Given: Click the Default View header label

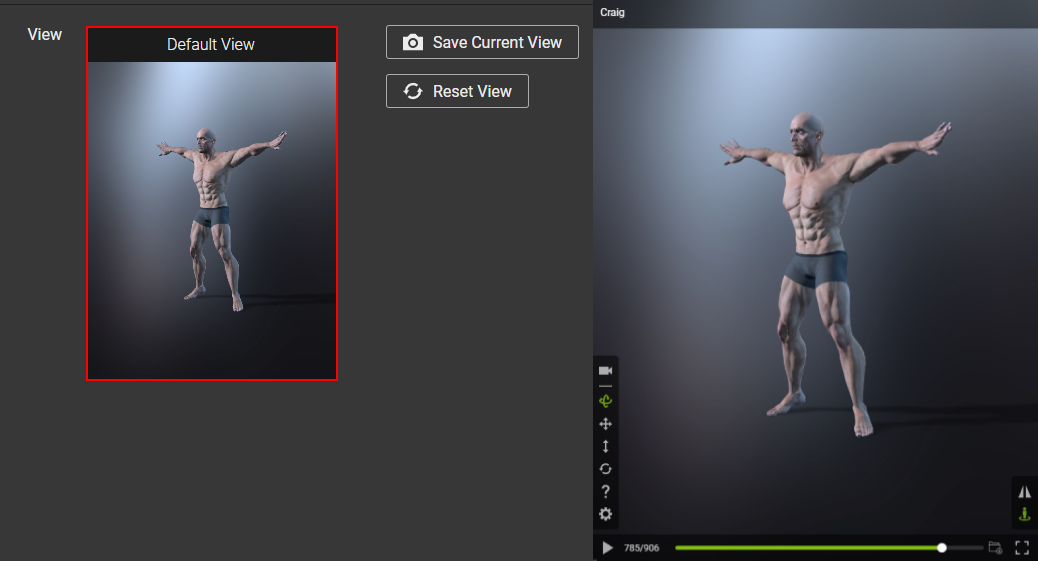Looking at the screenshot, I should click(211, 44).
